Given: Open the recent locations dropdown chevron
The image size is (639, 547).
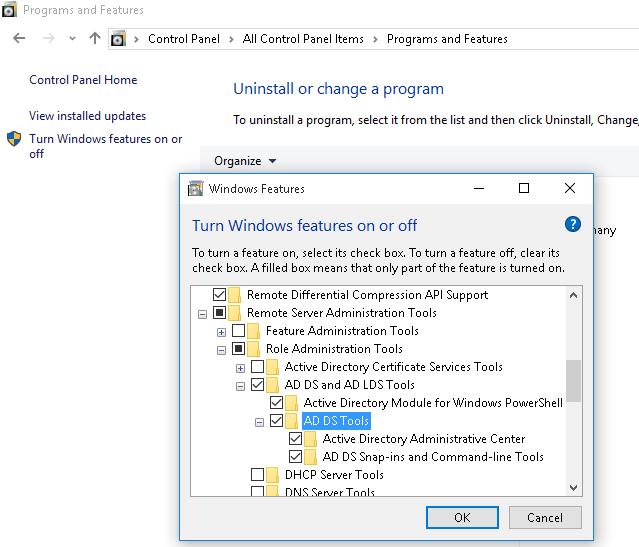Looking at the screenshot, I should pyautogui.click(x=72, y=39).
